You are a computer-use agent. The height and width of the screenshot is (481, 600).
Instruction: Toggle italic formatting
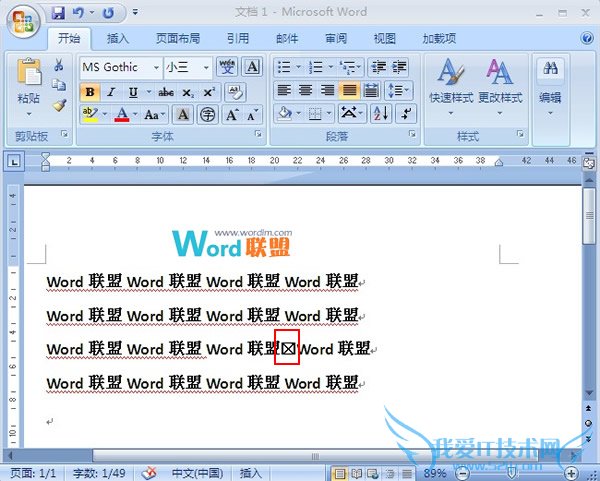coord(111,92)
